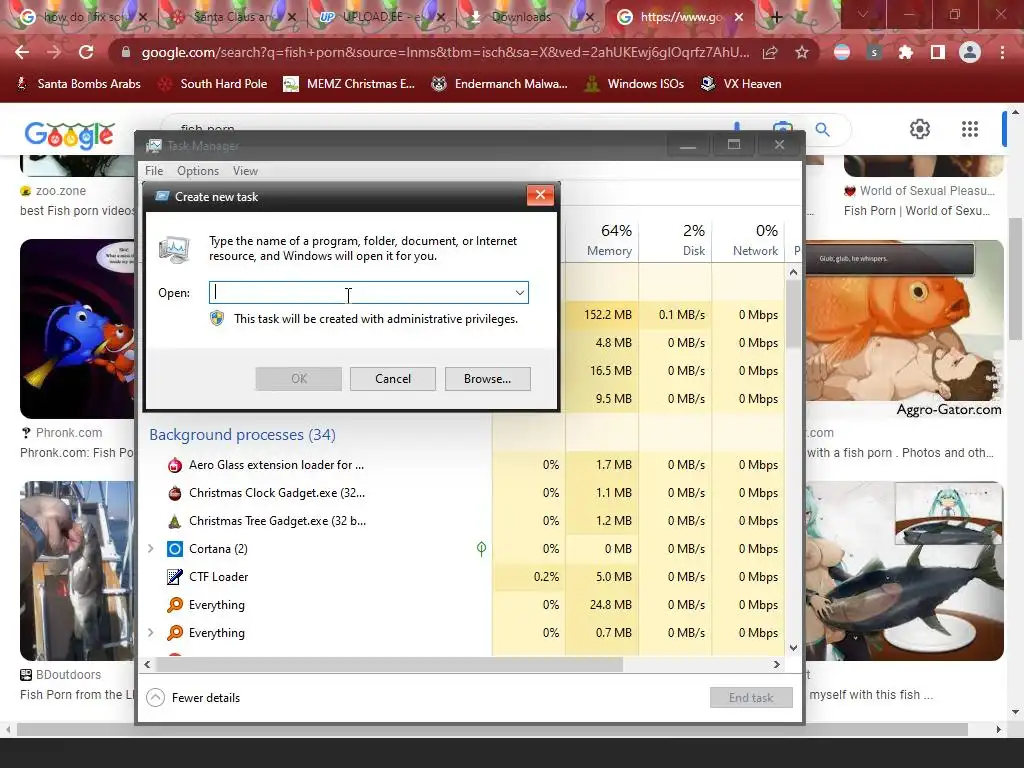This screenshot has width=1024, height=768.
Task: Open the Extensions puzzle icon
Action: [x=906, y=52]
